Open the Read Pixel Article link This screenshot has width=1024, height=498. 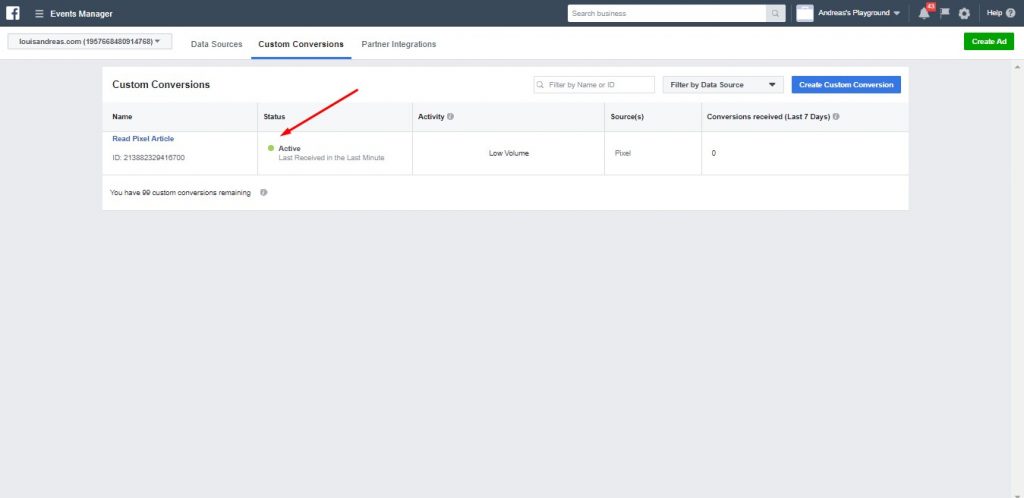[x=143, y=138]
